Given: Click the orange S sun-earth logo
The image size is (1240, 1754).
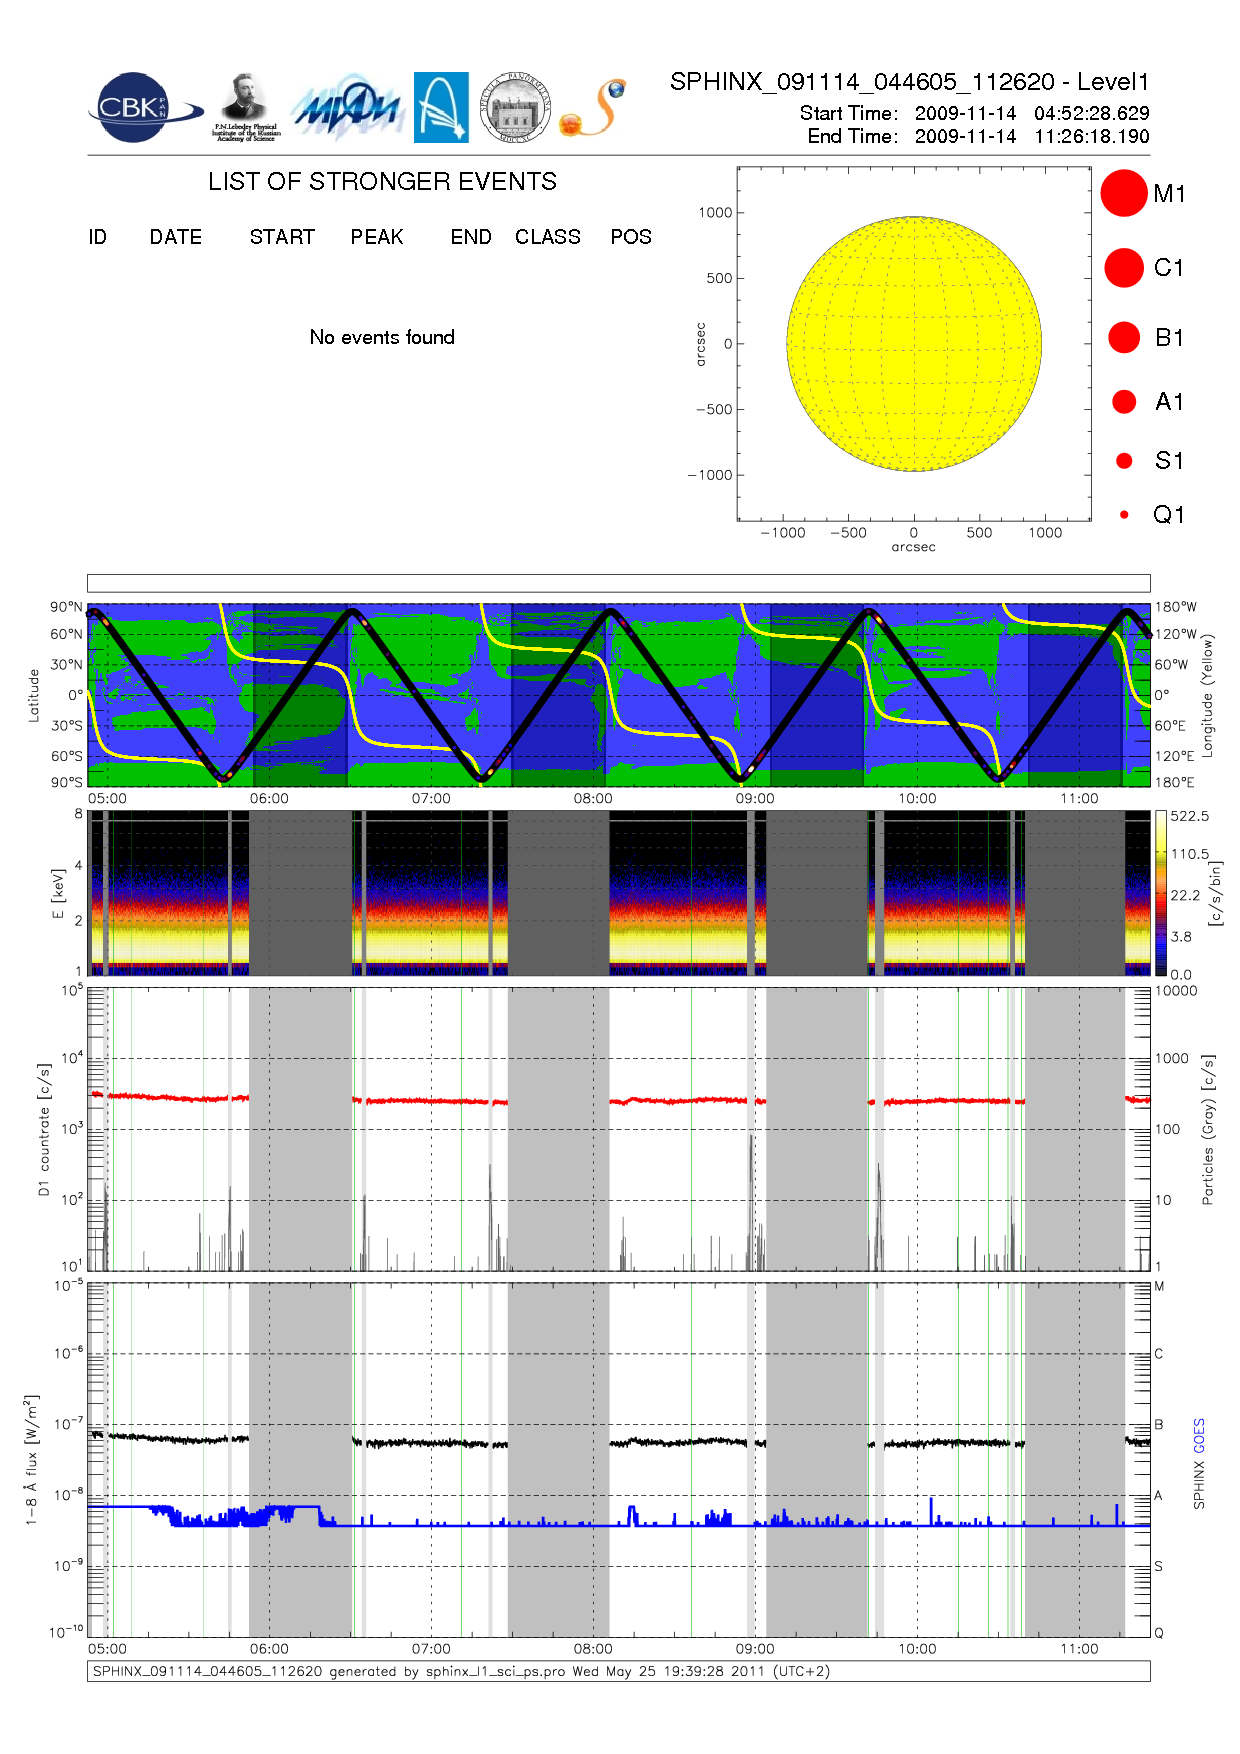Looking at the screenshot, I should pos(594,108).
